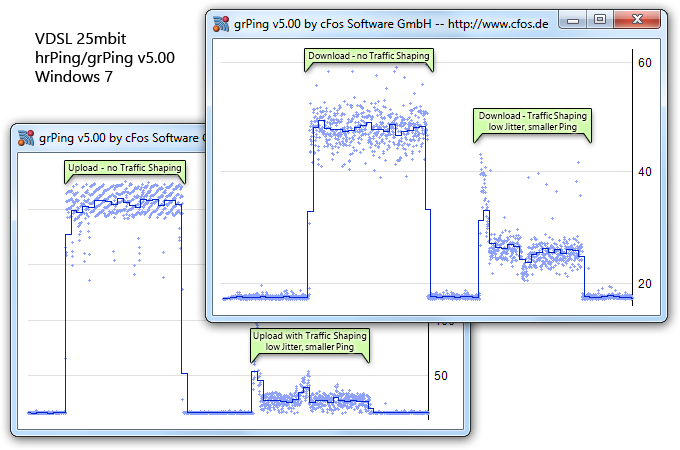
Task: Click the 40 label on the download graph axis
Action: pos(644,172)
